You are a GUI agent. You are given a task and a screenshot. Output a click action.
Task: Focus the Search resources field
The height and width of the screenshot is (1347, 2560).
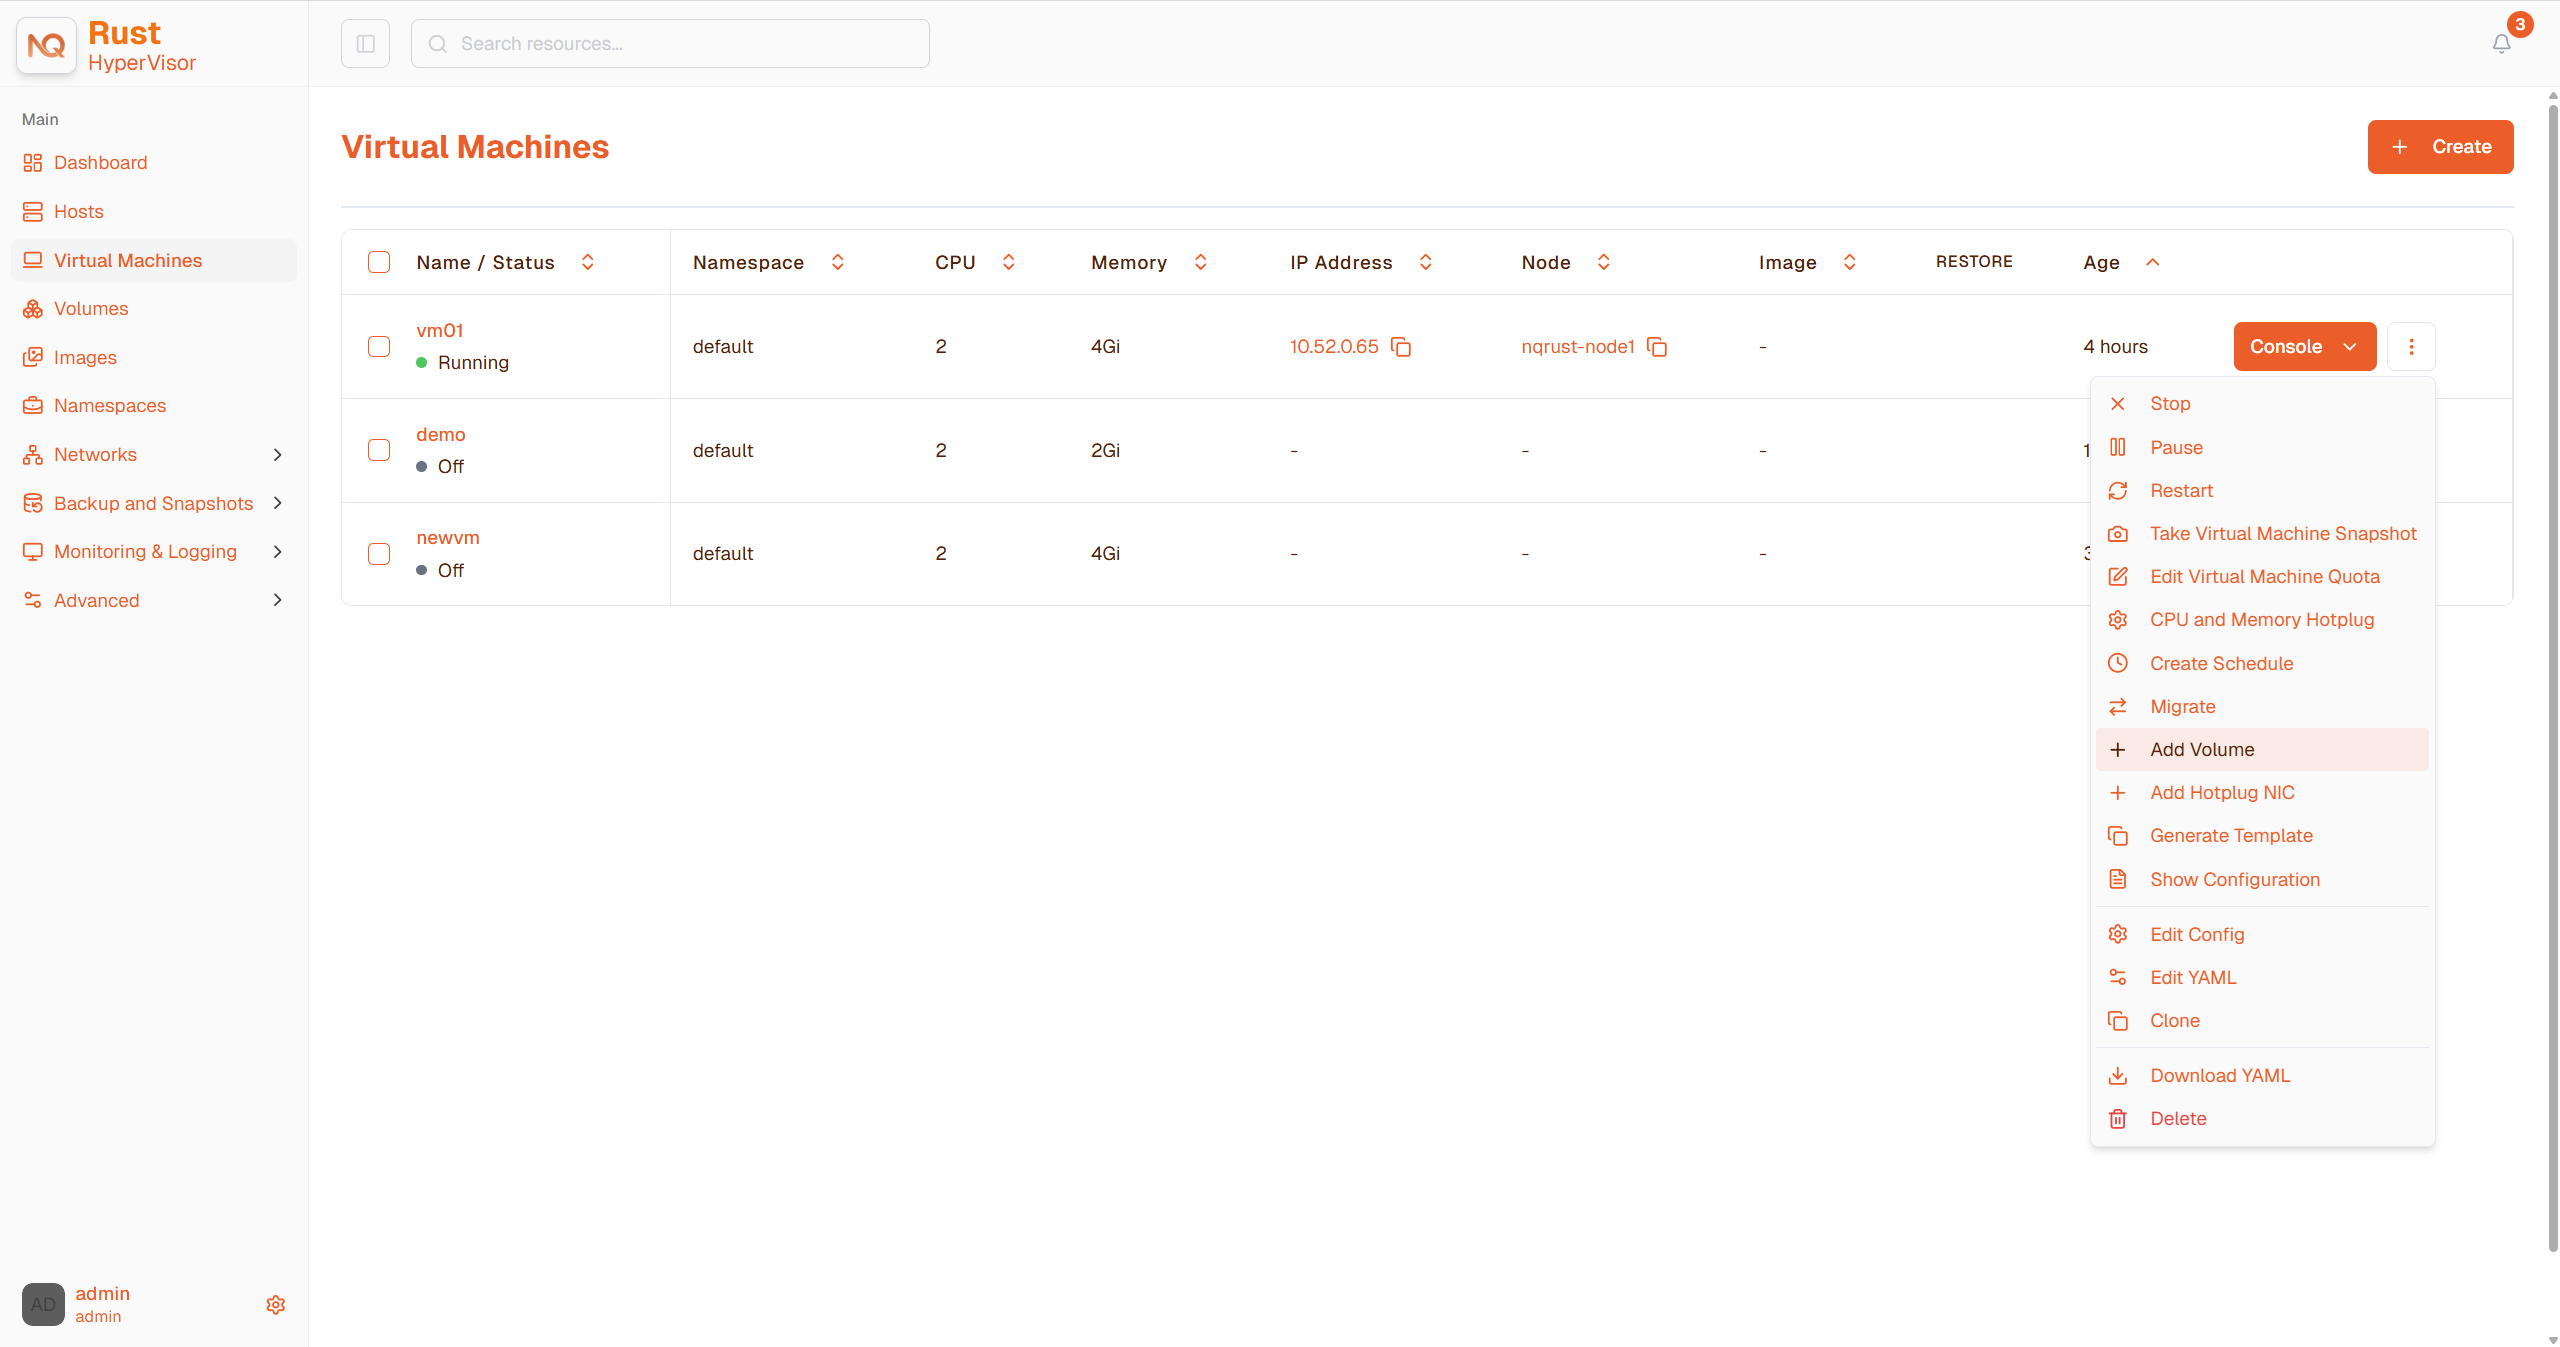click(x=670, y=44)
